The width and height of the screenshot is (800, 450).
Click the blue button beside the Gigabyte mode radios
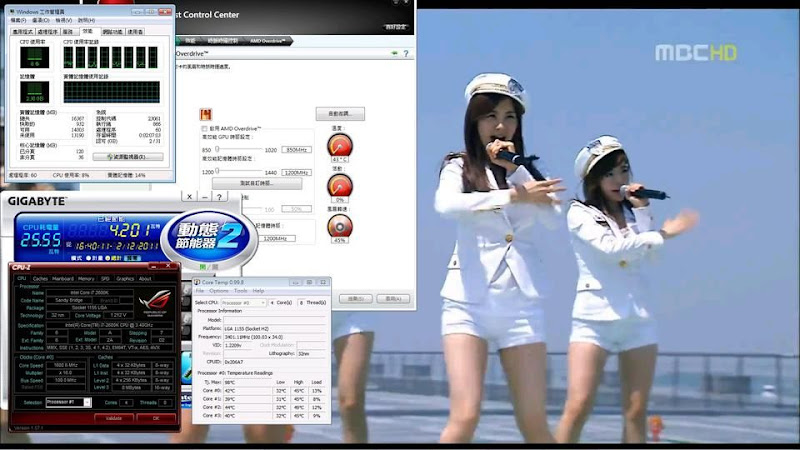tap(132, 258)
